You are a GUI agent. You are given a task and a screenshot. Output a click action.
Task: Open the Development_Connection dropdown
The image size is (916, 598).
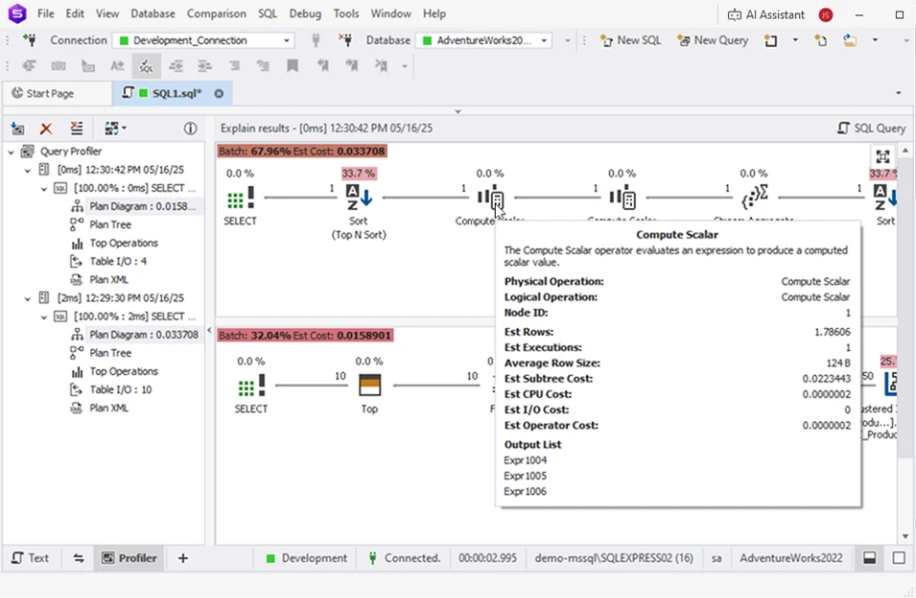coord(203,40)
